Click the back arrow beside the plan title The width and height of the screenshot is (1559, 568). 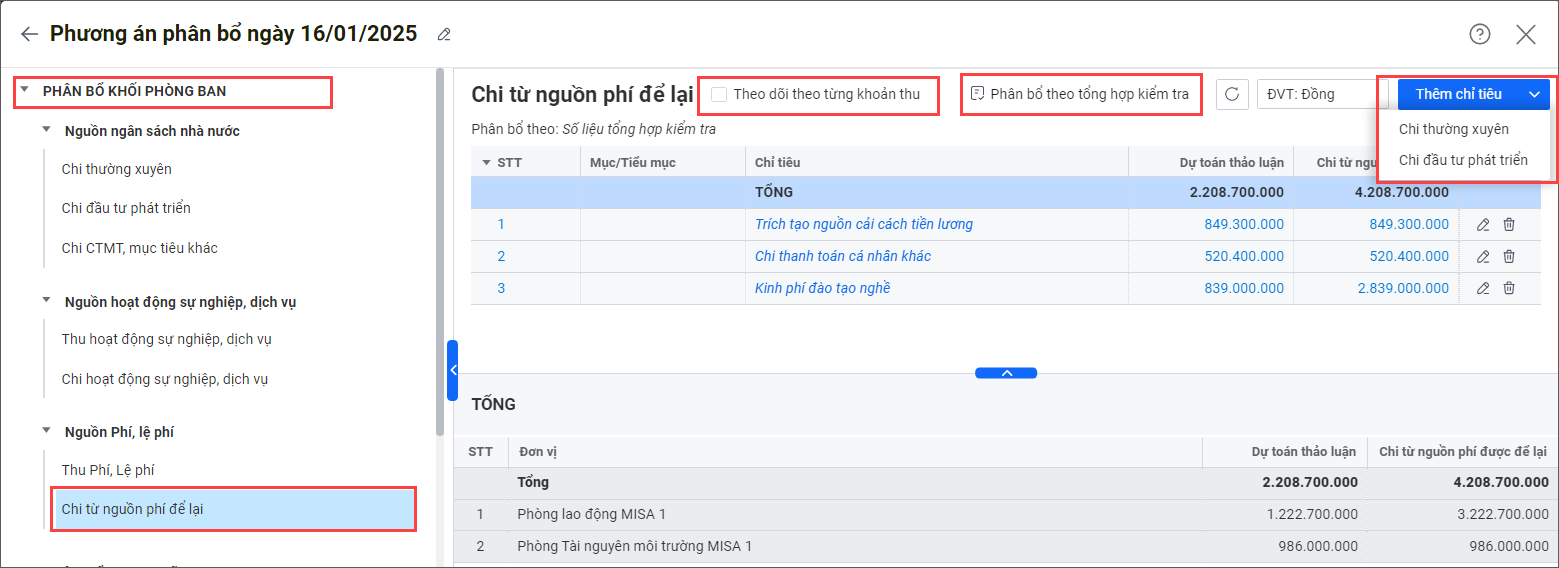tap(29, 34)
